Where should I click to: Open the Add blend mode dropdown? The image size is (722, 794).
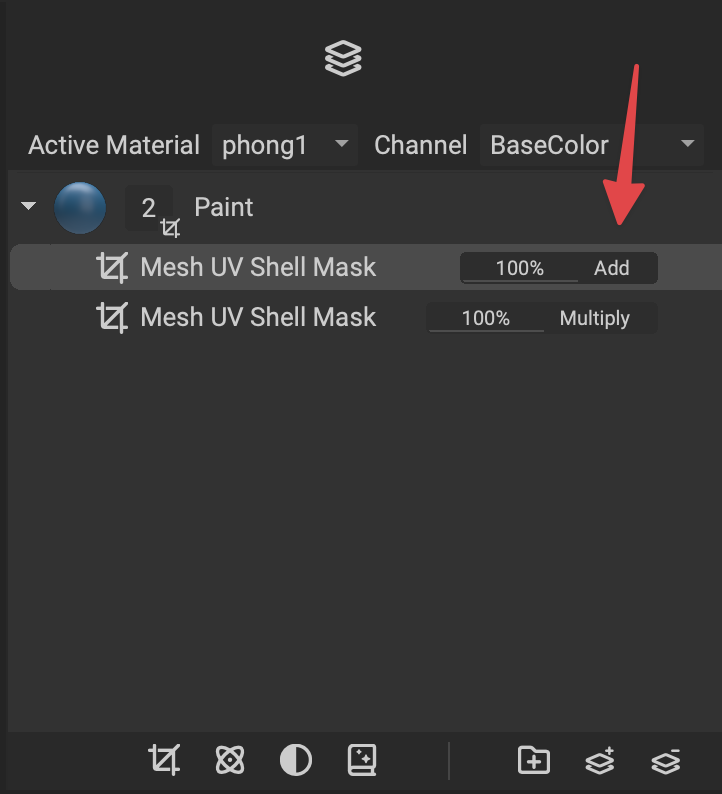click(612, 268)
